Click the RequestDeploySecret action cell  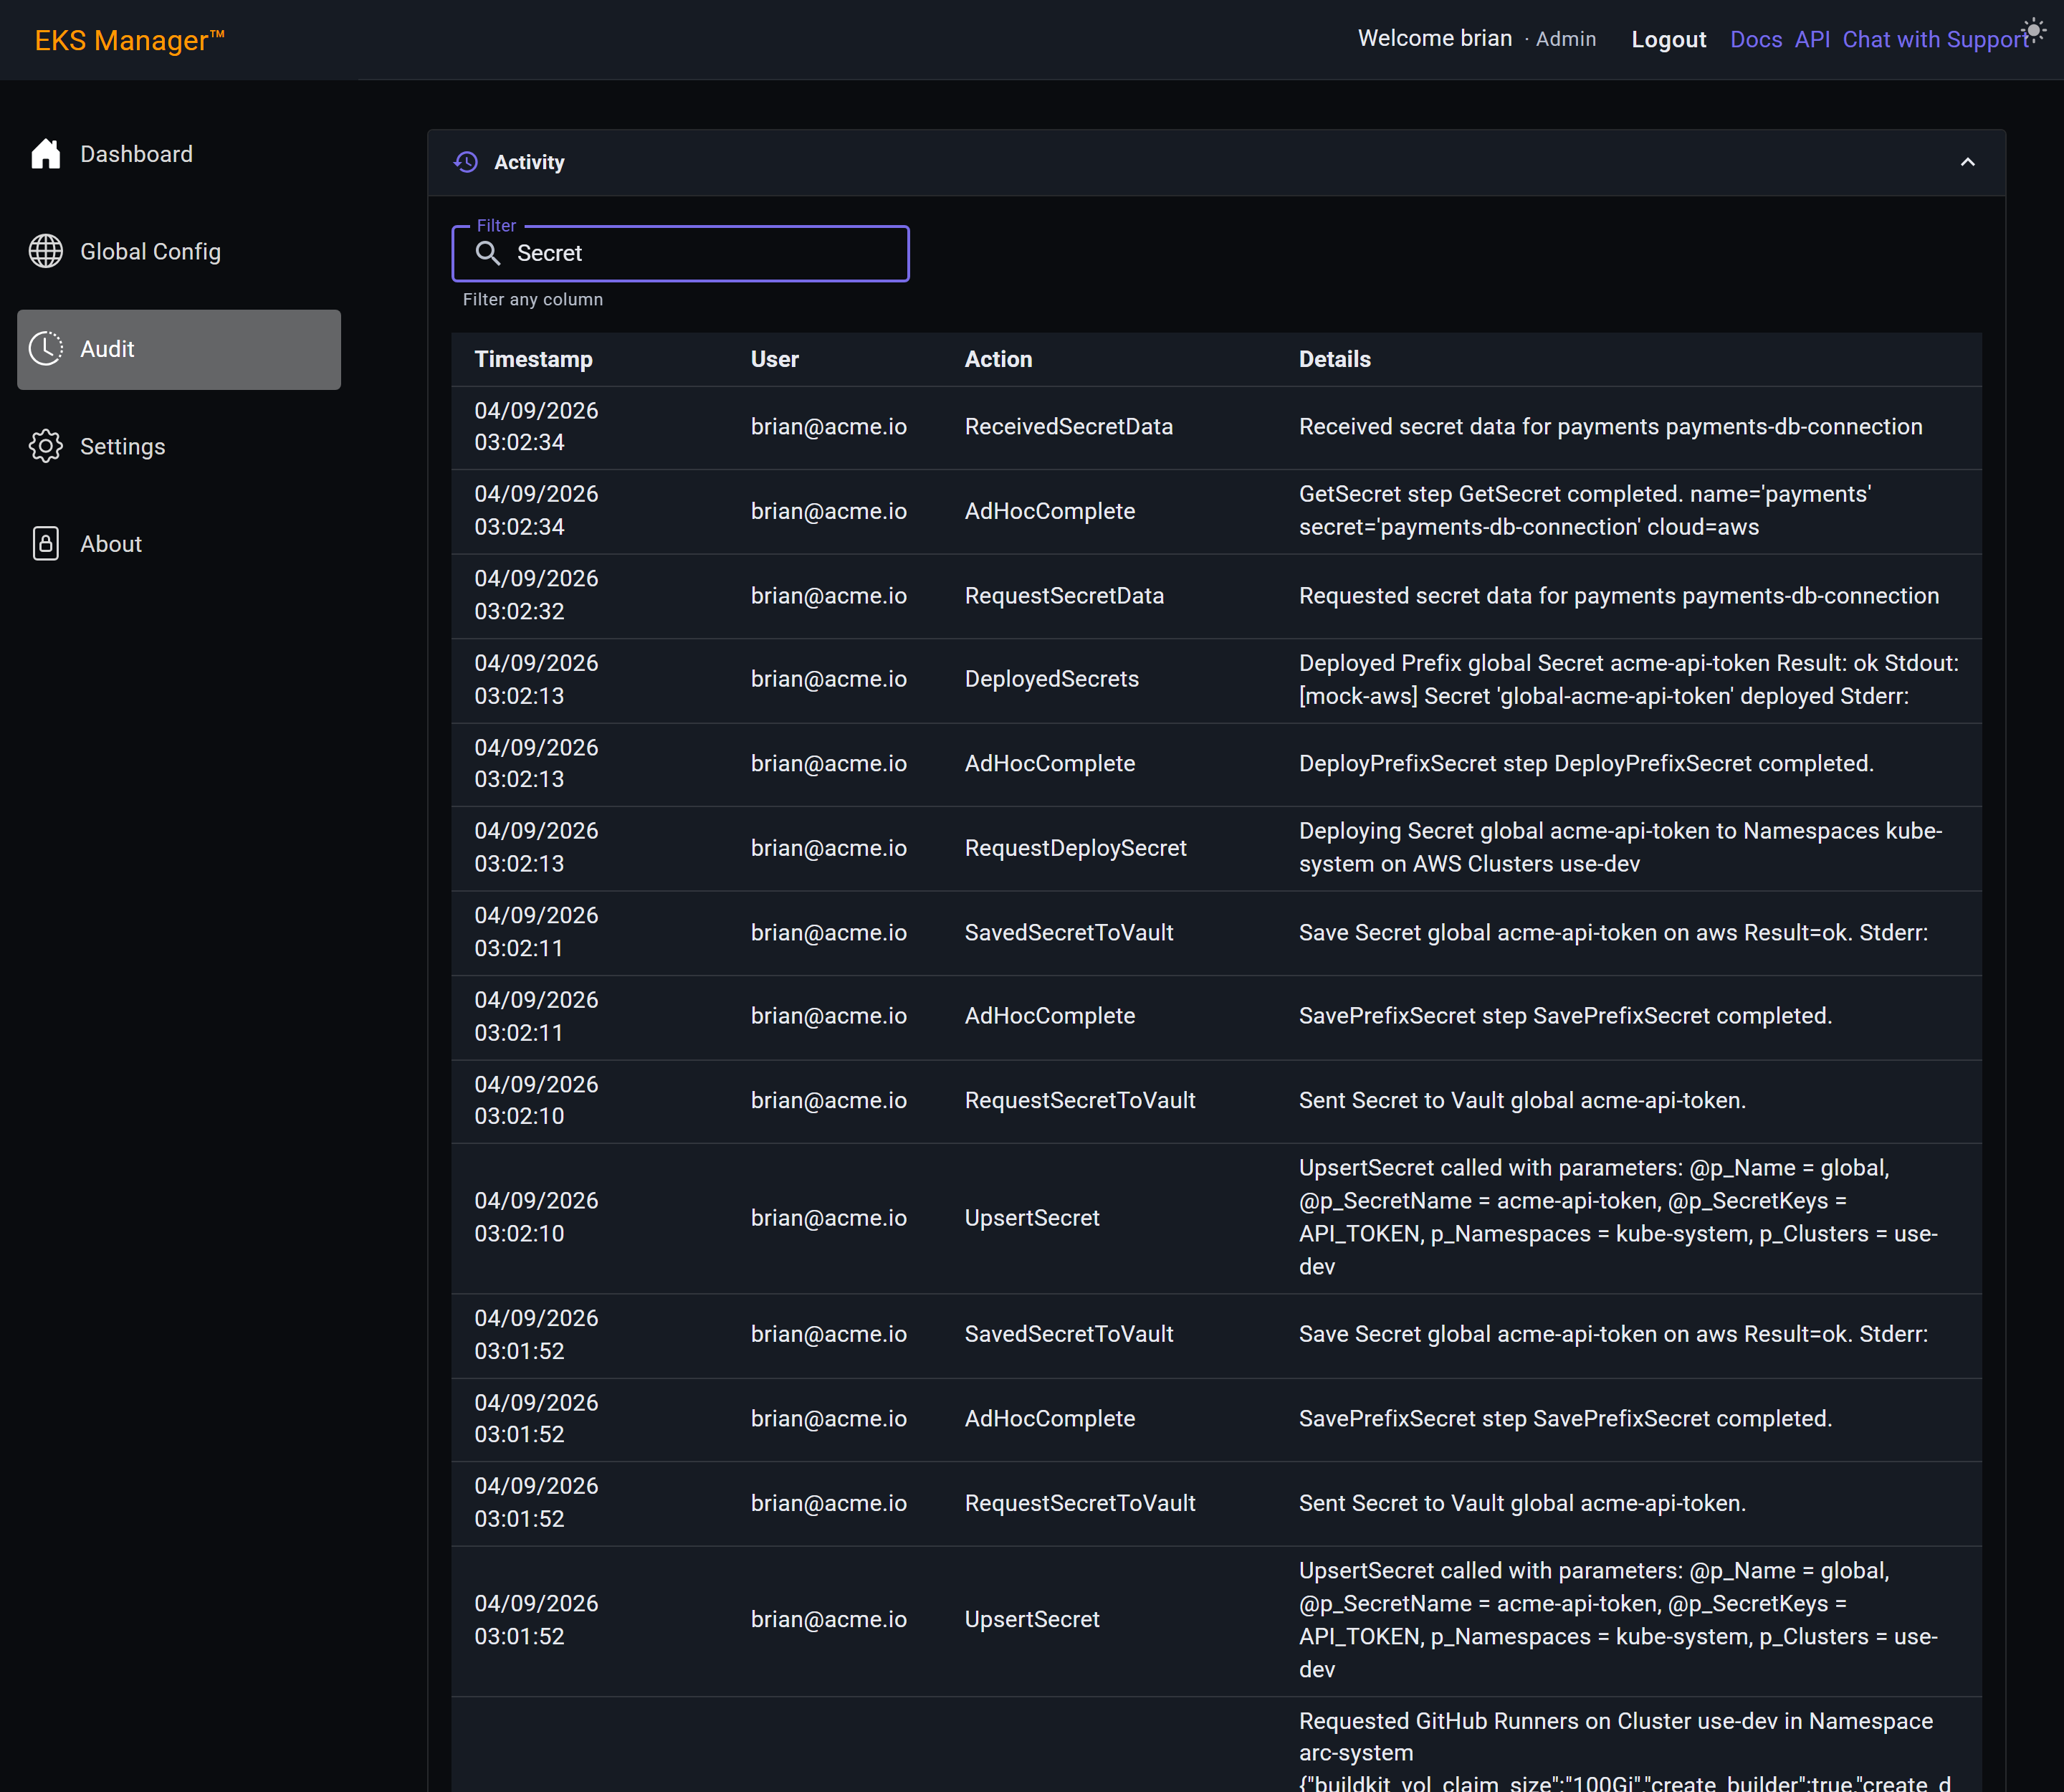(x=1075, y=848)
